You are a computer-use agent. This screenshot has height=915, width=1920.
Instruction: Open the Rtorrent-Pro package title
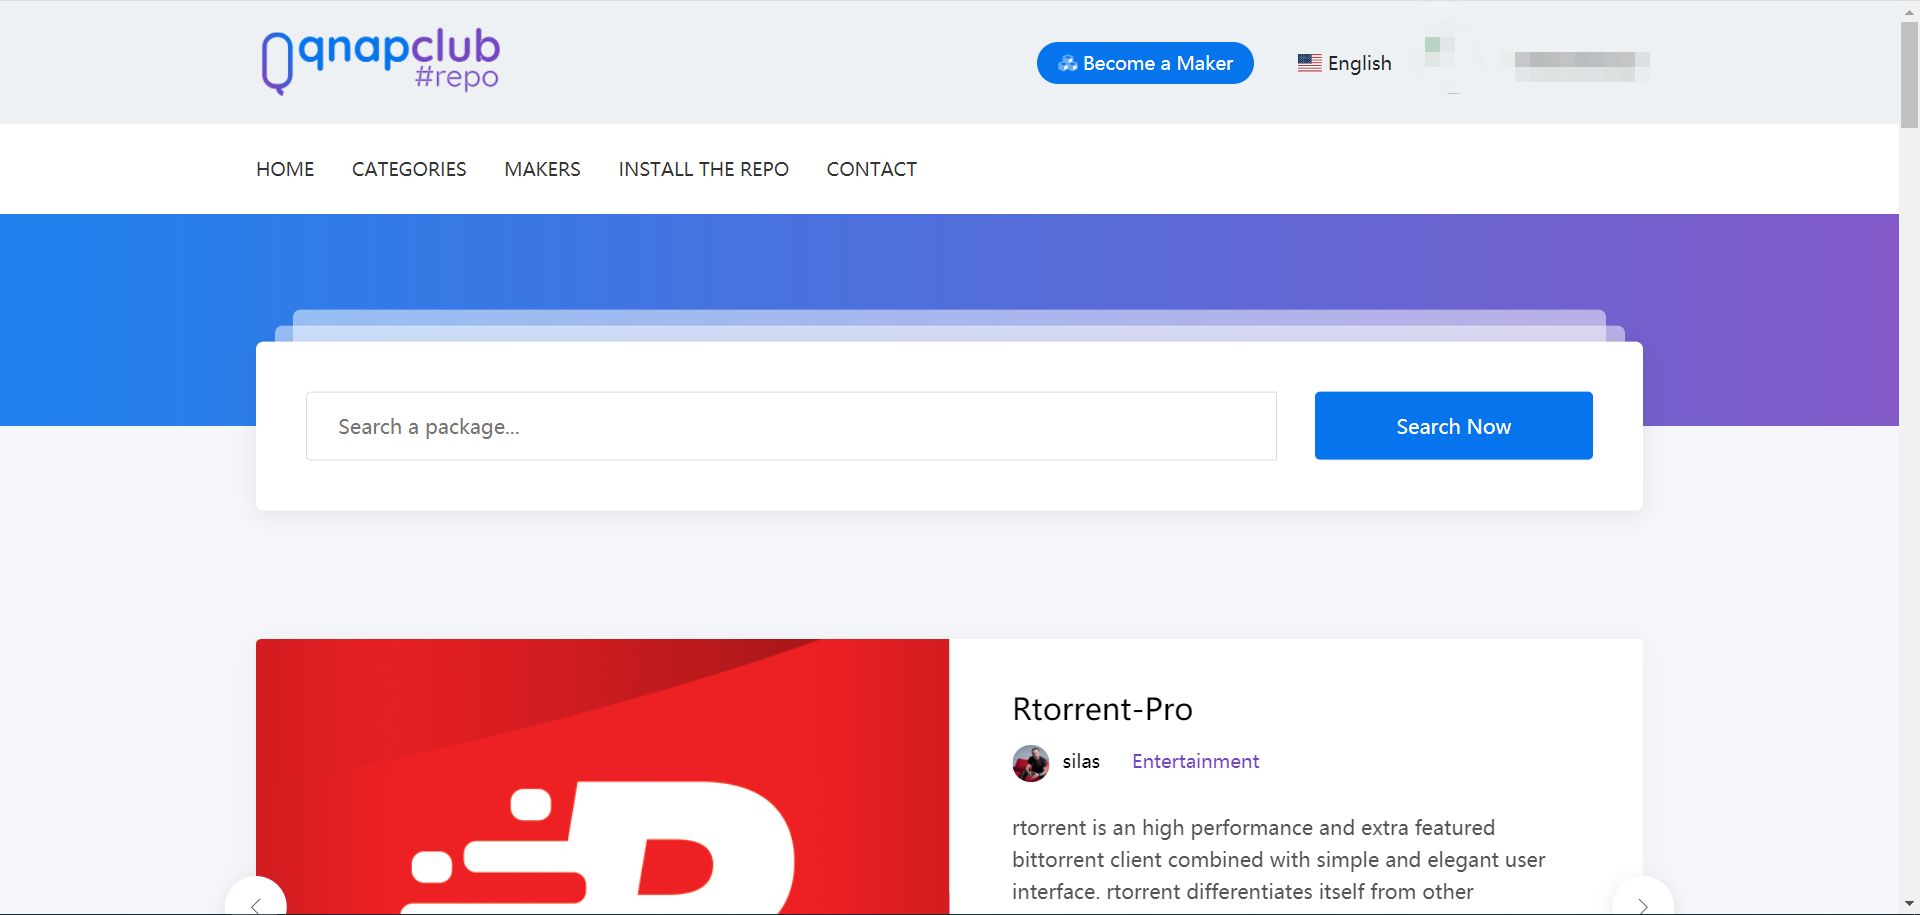pos(1102,709)
